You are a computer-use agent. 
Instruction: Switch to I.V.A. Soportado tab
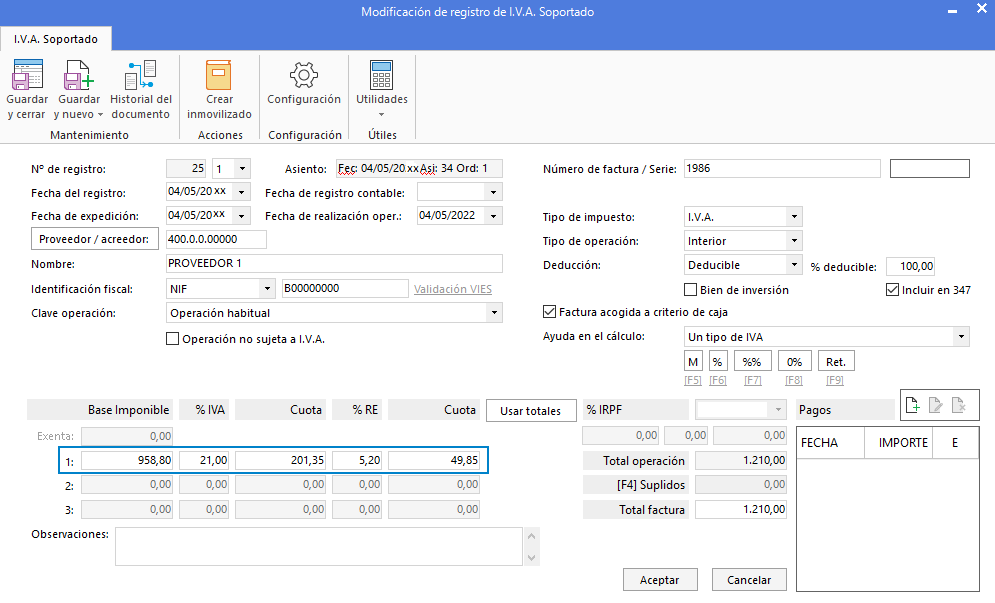(56, 39)
